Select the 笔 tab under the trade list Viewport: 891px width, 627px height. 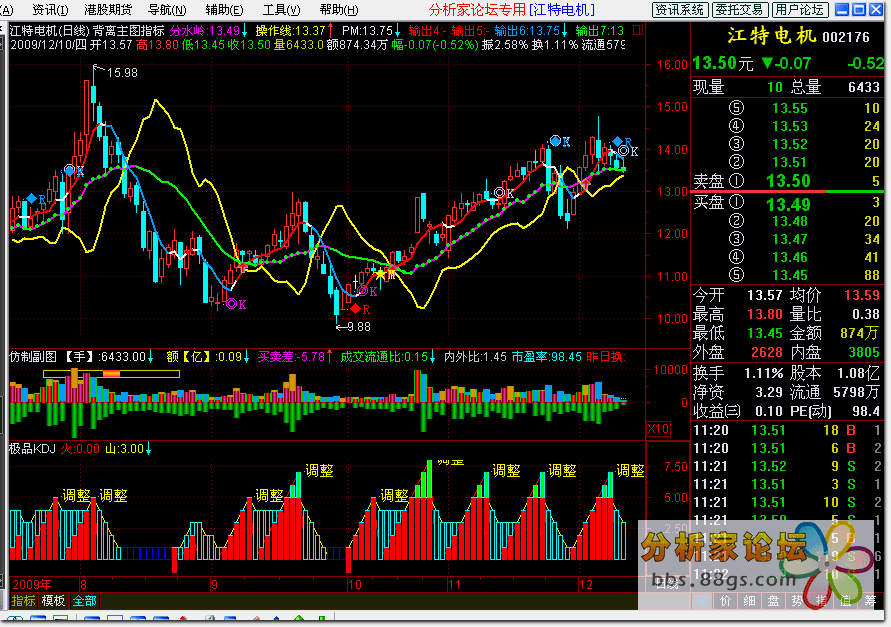pos(702,601)
